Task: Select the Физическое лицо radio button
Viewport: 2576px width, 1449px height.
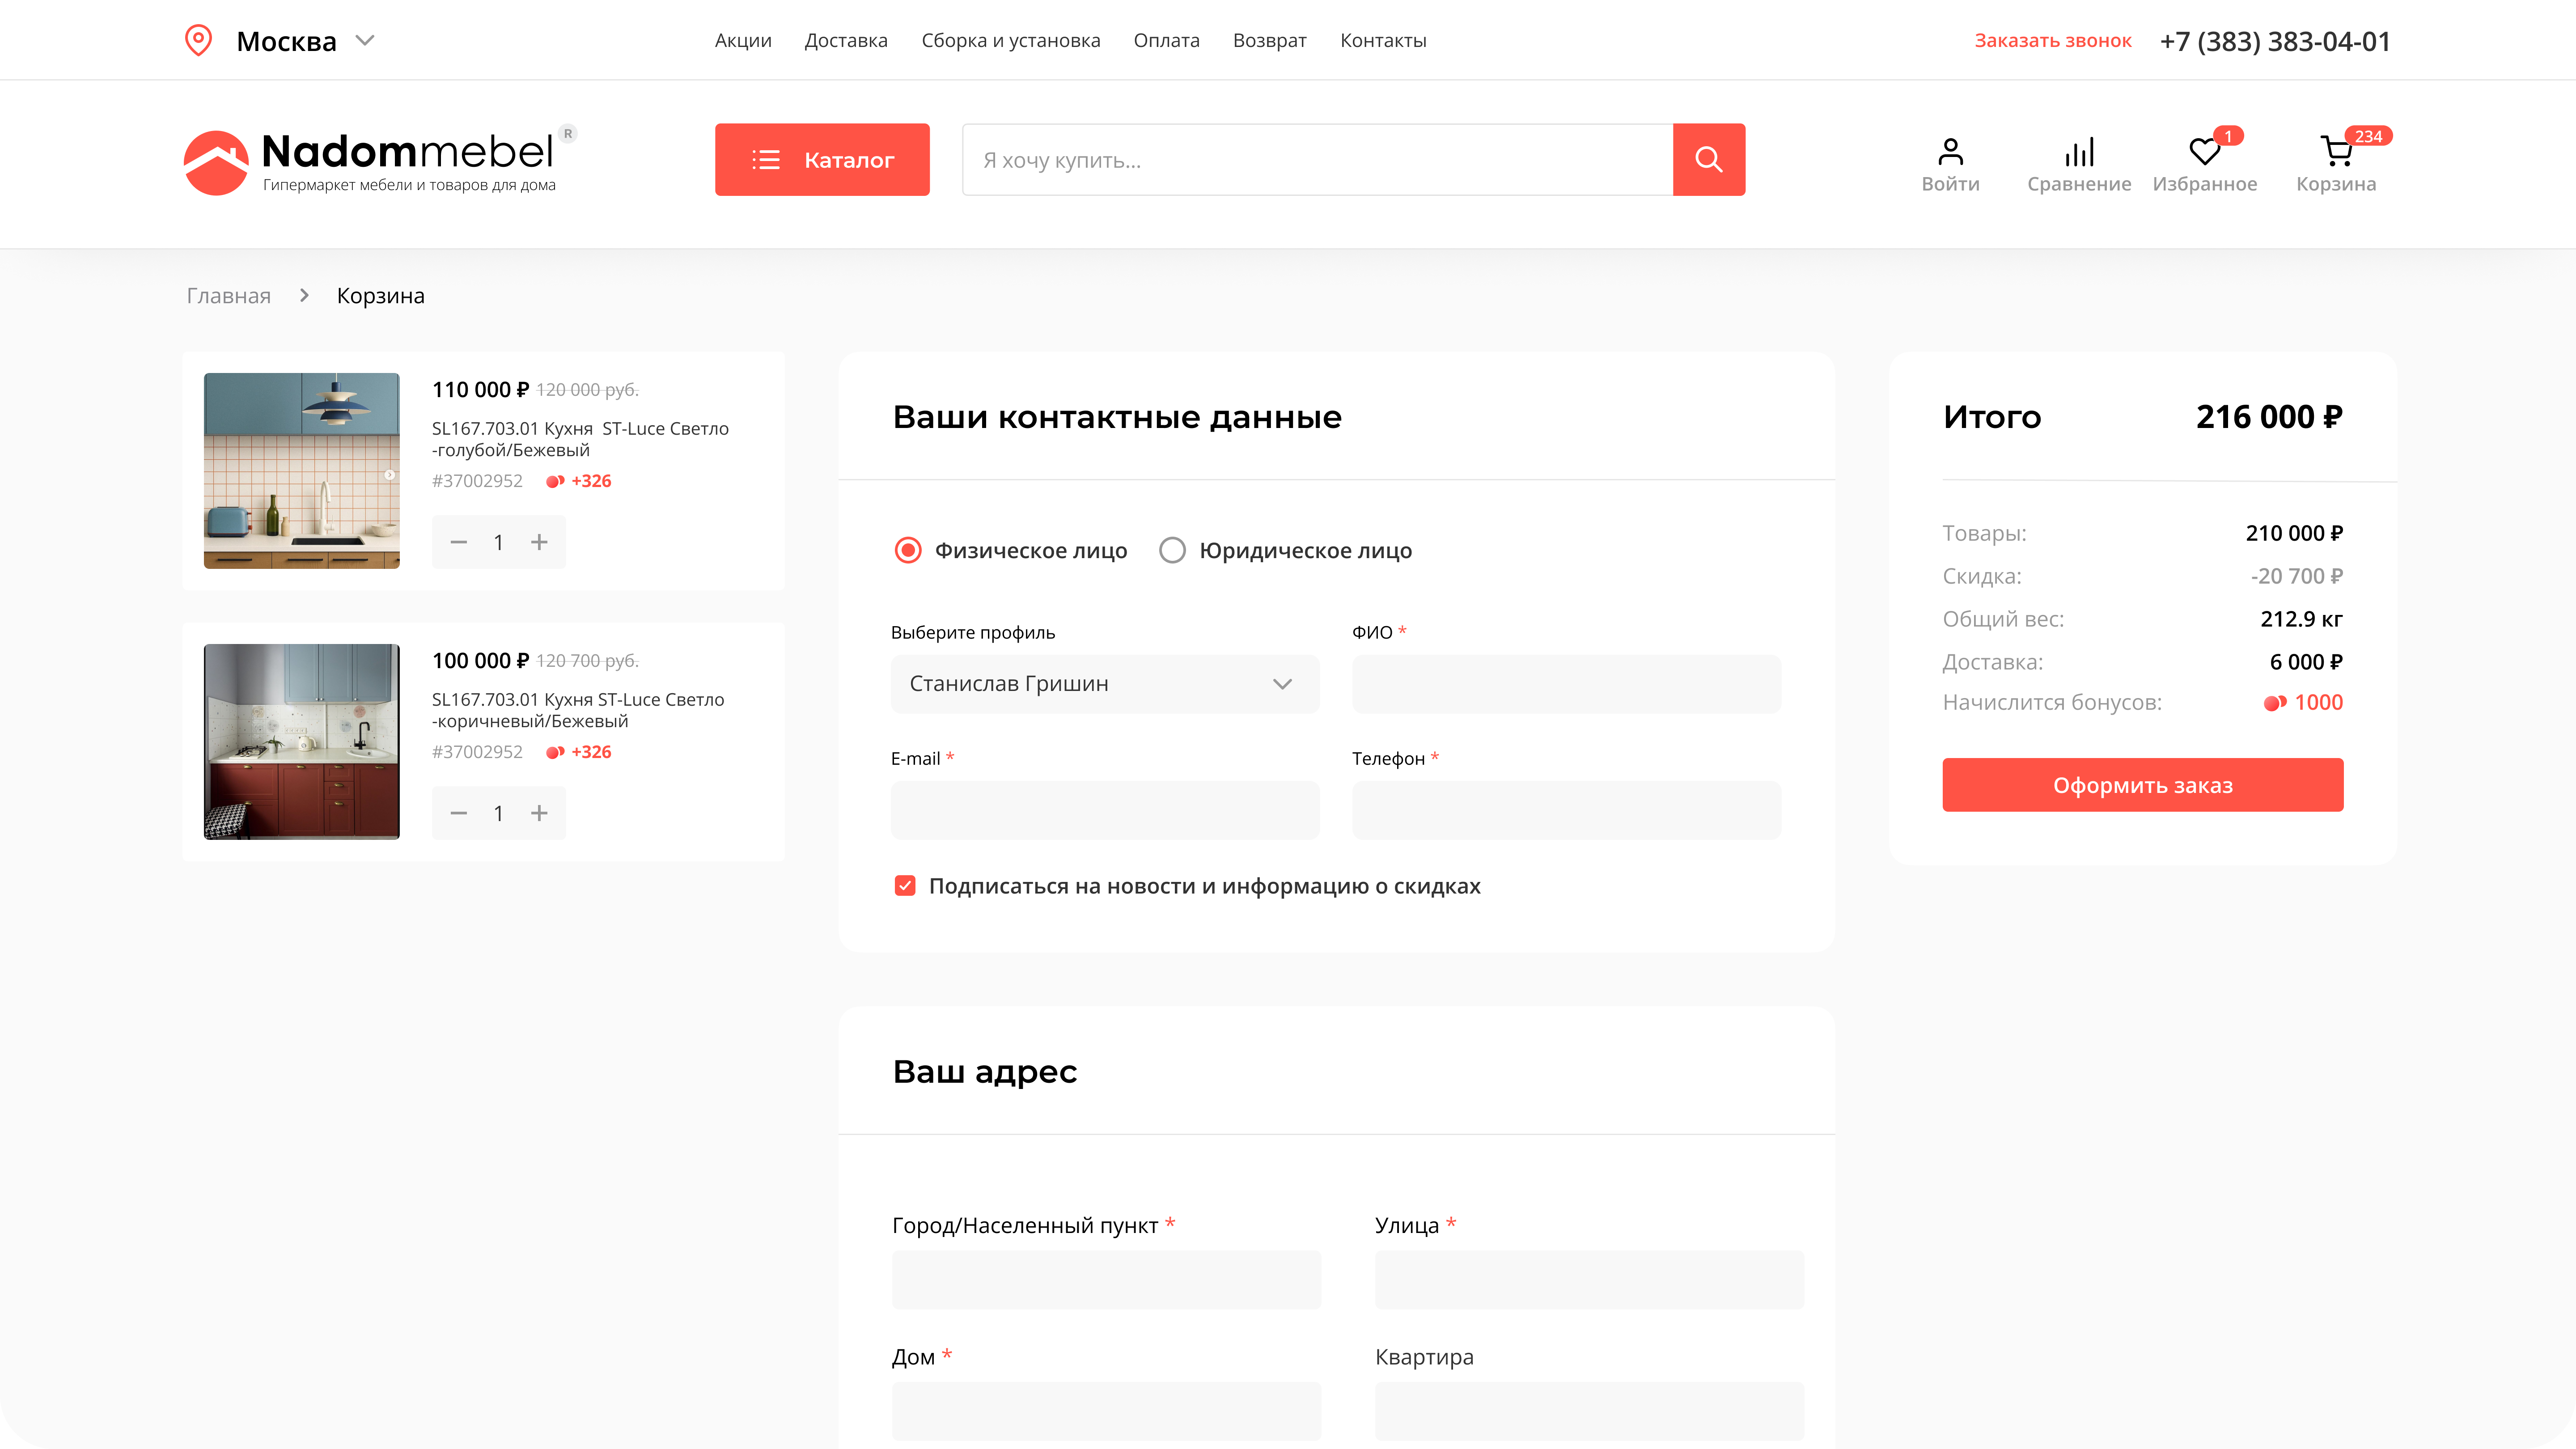Action: pyautogui.click(x=908, y=550)
